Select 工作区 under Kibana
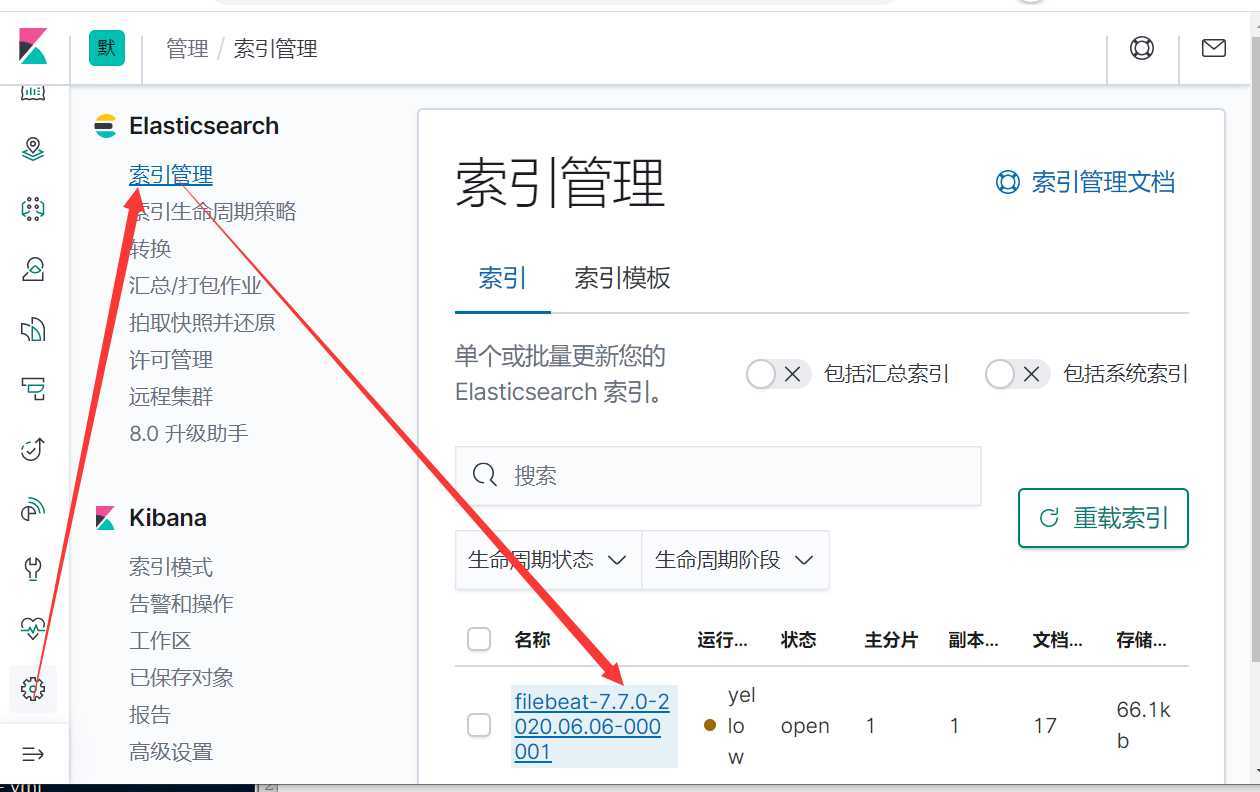The width and height of the screenshot is (1260, 792). pyautogui.click(x=160, y=641)
